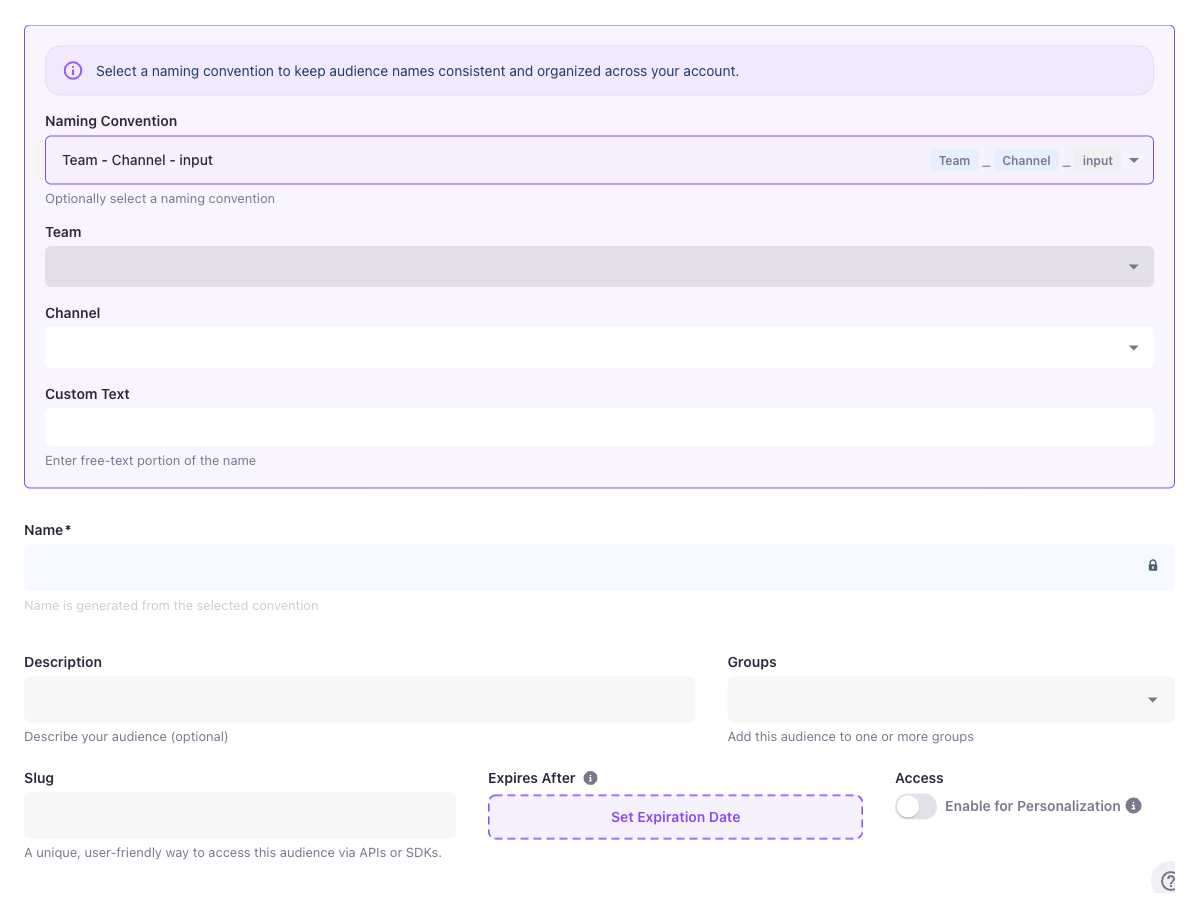Open help via the question mark icon
The height and width of the screenshot is (917, 1199).
click(1168, 878)
